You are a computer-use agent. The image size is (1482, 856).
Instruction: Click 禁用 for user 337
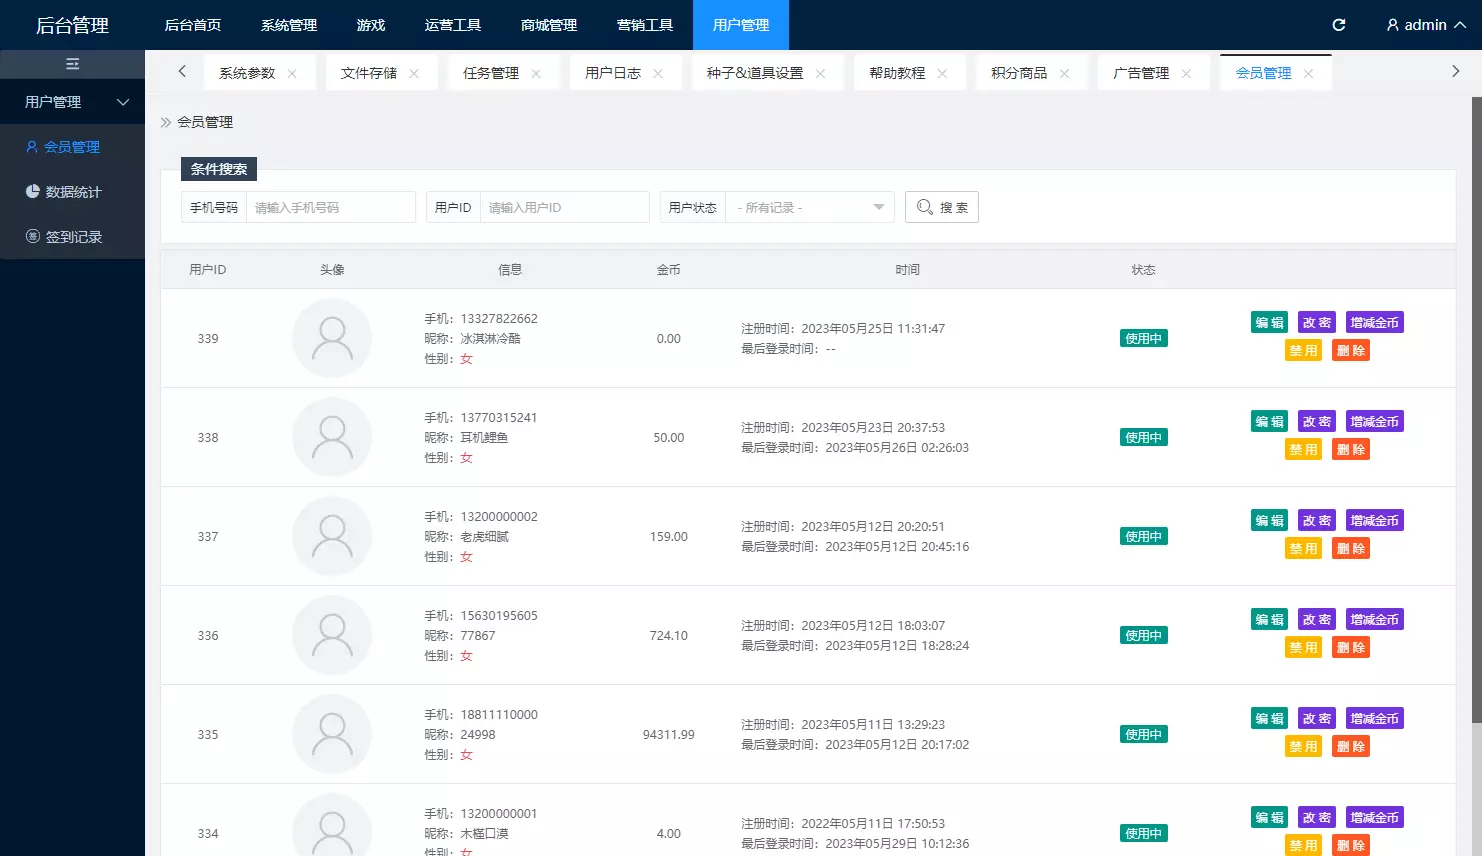(x=1303, y=548)
